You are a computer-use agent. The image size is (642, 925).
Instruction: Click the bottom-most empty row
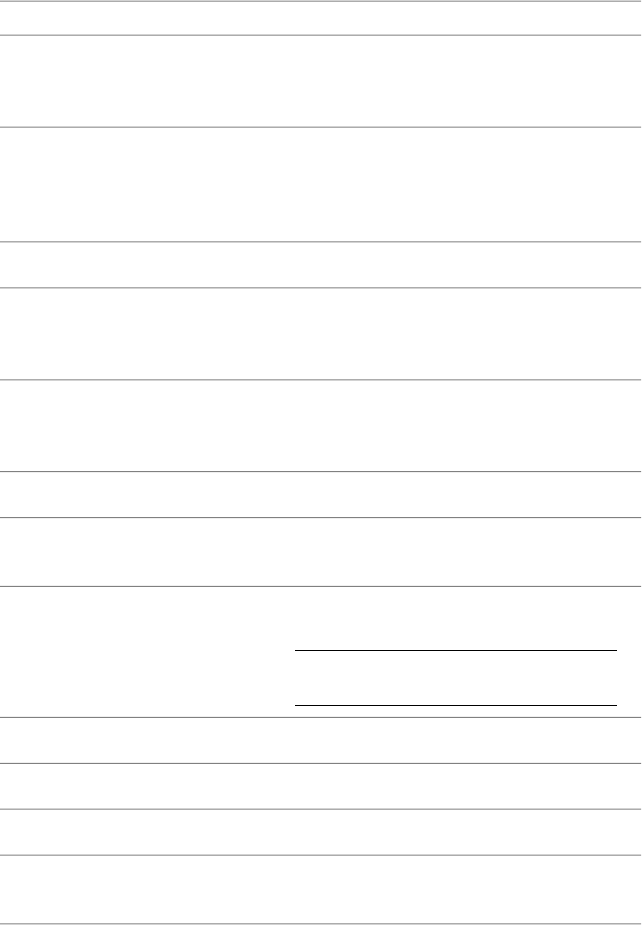tap(321, 889)
